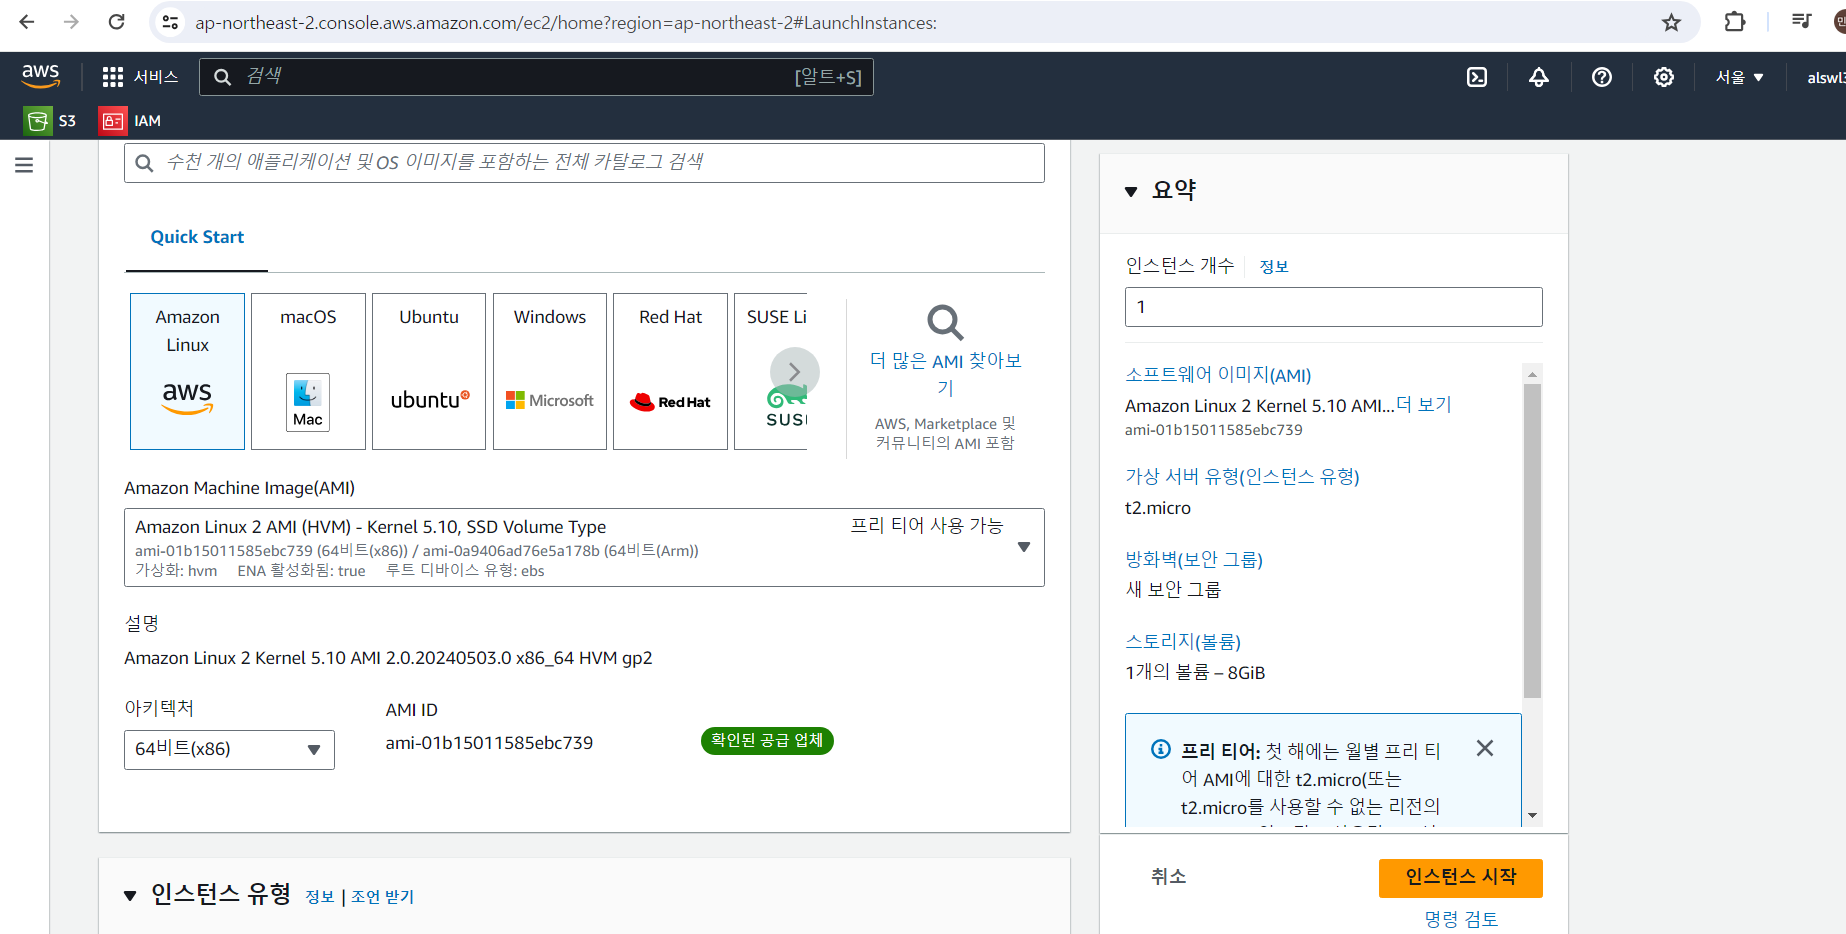Click summary panel scrollbar thumb

pos(1532,540)
